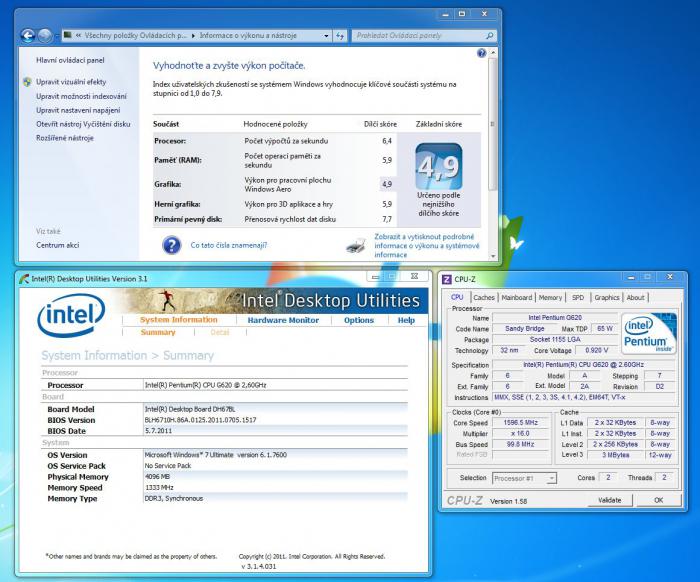Switch to the Graphics tab in CPU-Z

coord(606,297)
